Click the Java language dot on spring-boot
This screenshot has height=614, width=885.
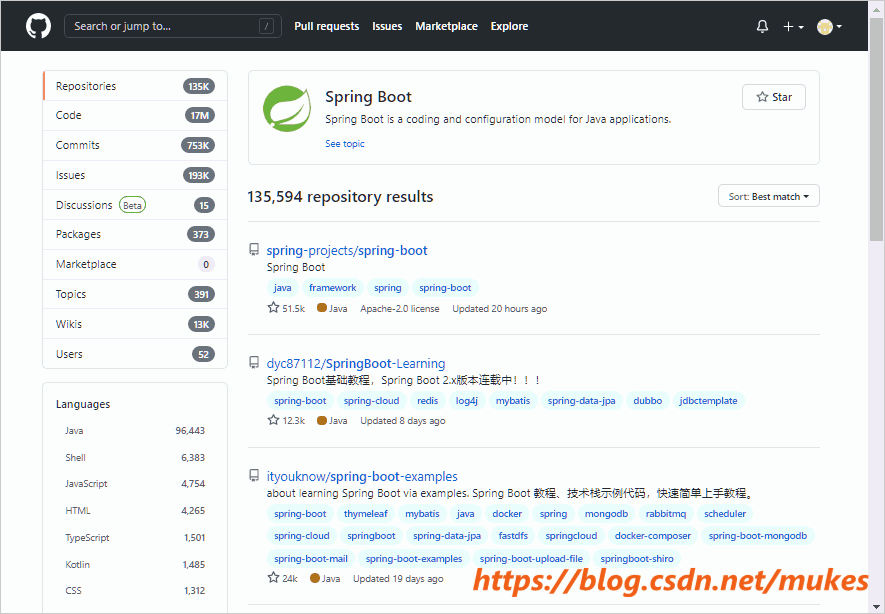(322, 308)
